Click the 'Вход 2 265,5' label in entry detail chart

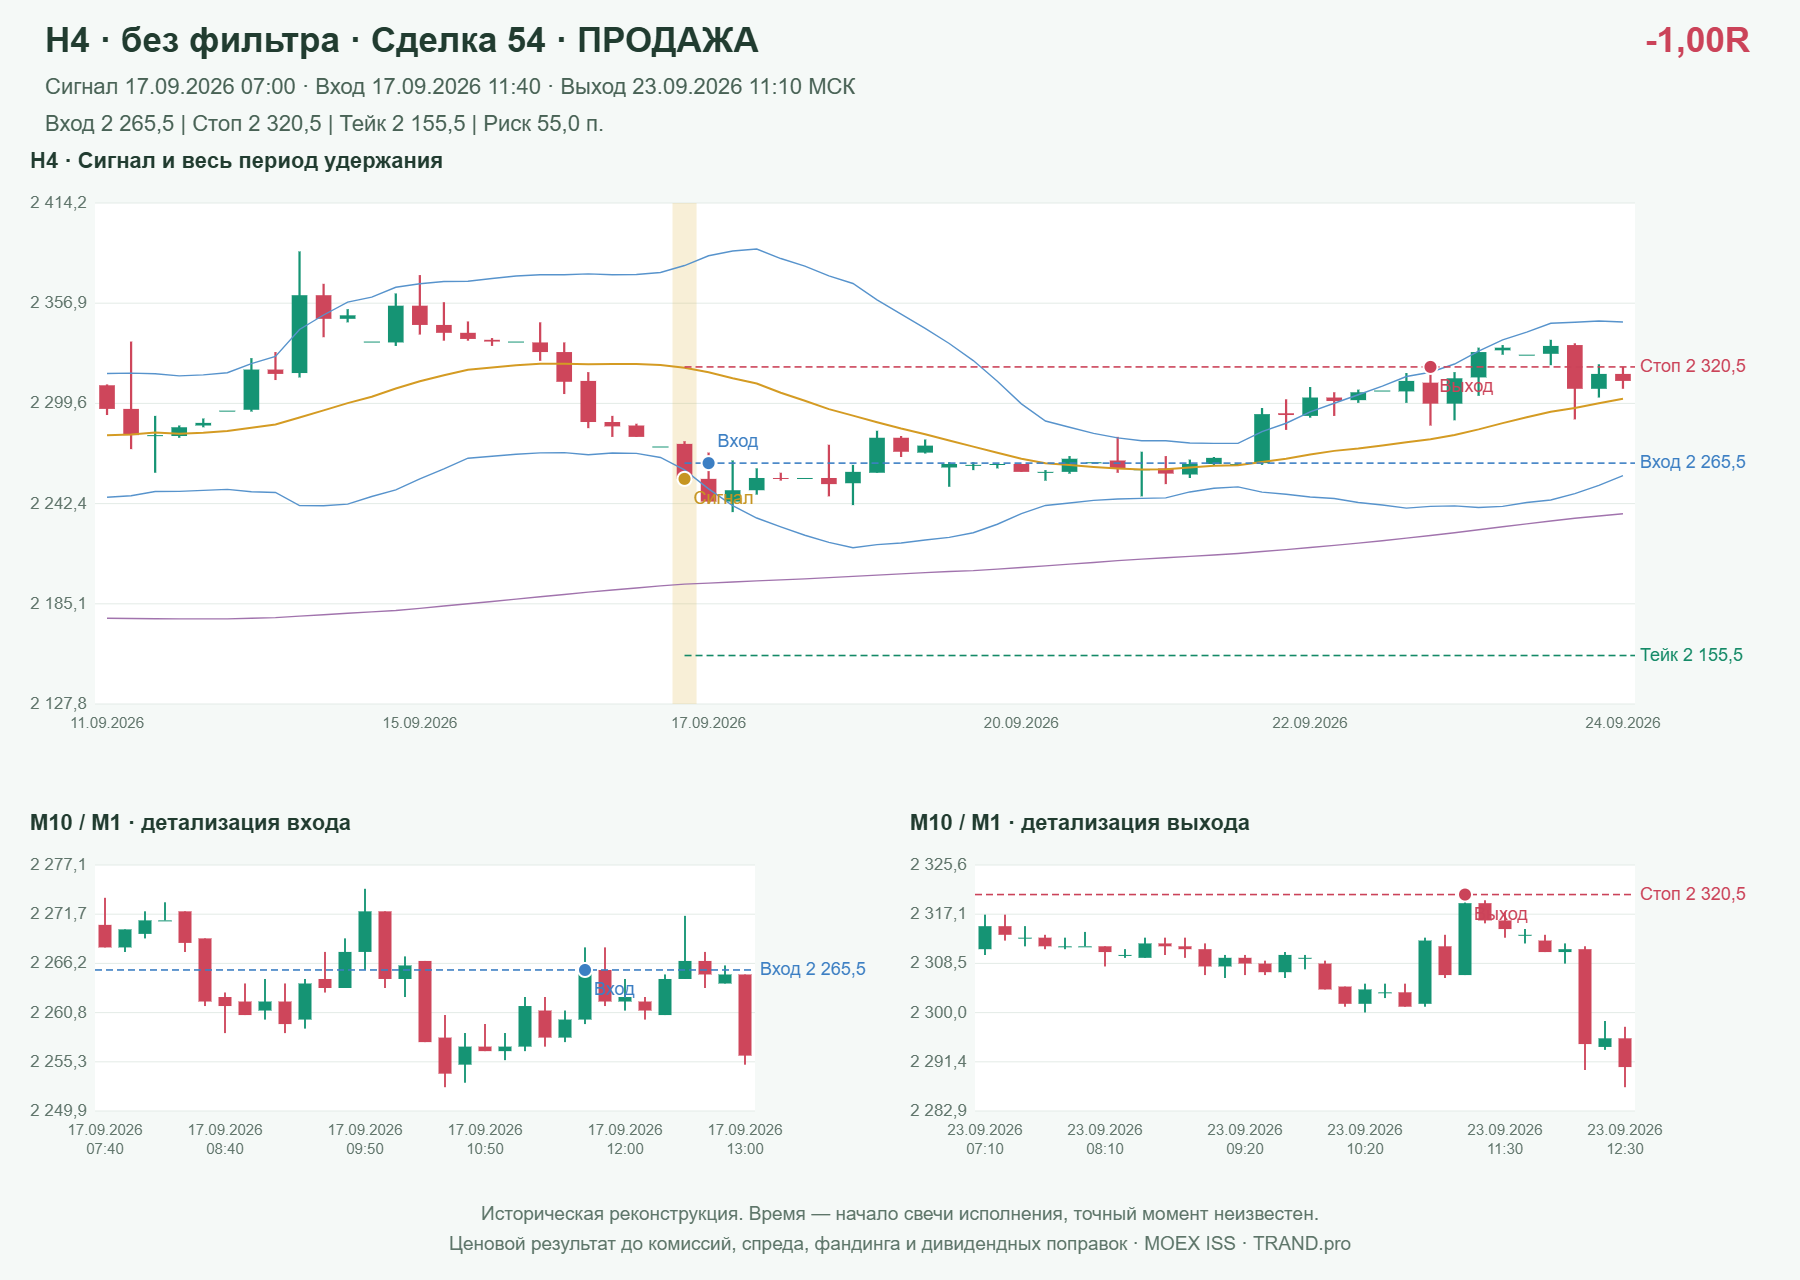(812, 969)
